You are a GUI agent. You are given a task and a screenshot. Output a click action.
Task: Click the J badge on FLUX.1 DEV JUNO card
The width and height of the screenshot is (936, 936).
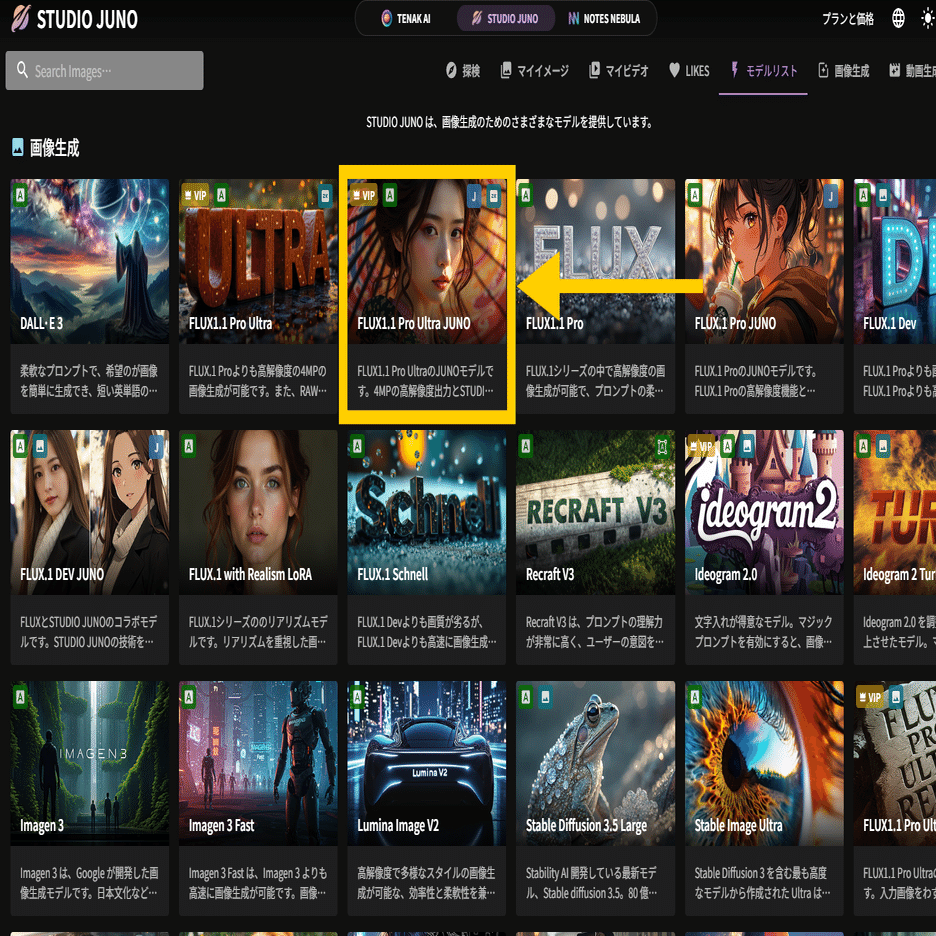click(x=156, y=446)
